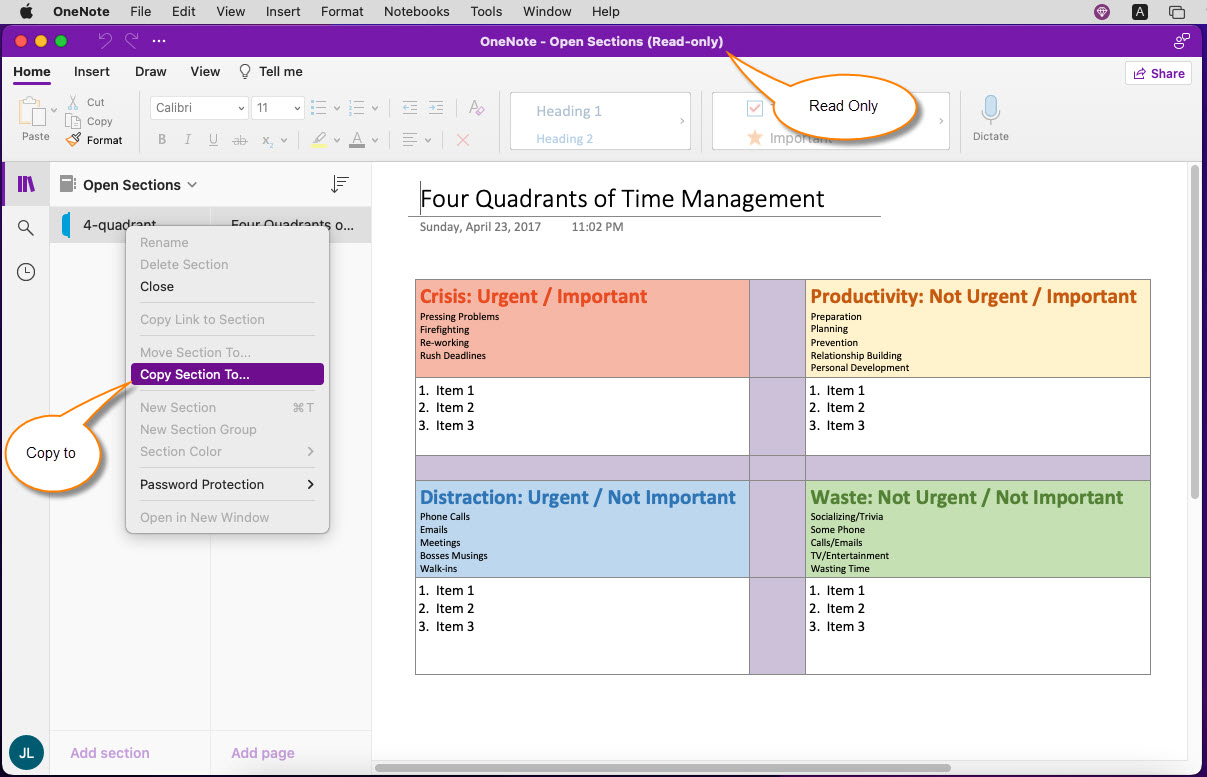Open the search magnifier in sidebar
This screenshot has width=1207, height=777.
tap(26, 228)
